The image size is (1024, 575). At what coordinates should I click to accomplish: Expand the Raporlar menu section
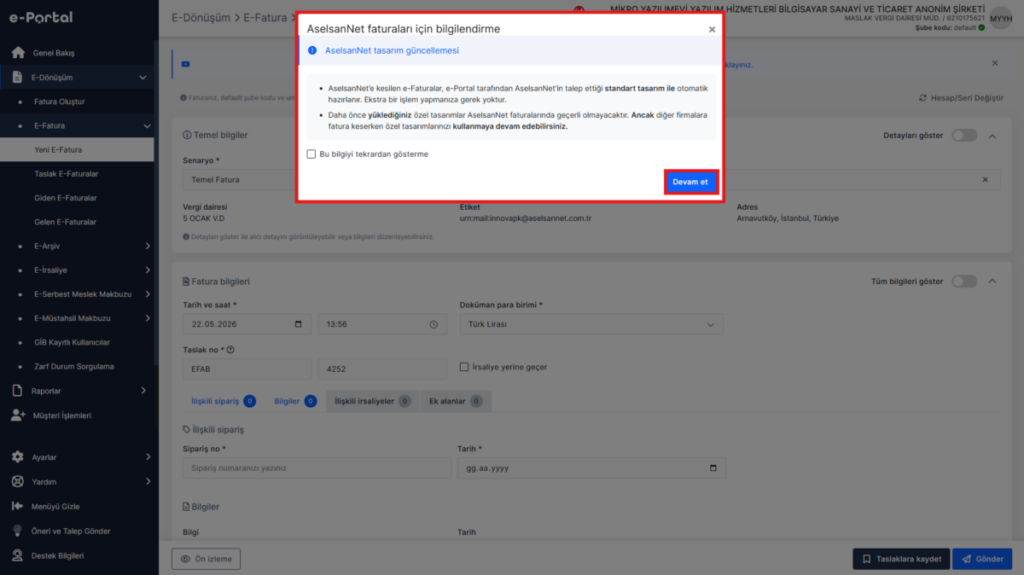point(144,391)
